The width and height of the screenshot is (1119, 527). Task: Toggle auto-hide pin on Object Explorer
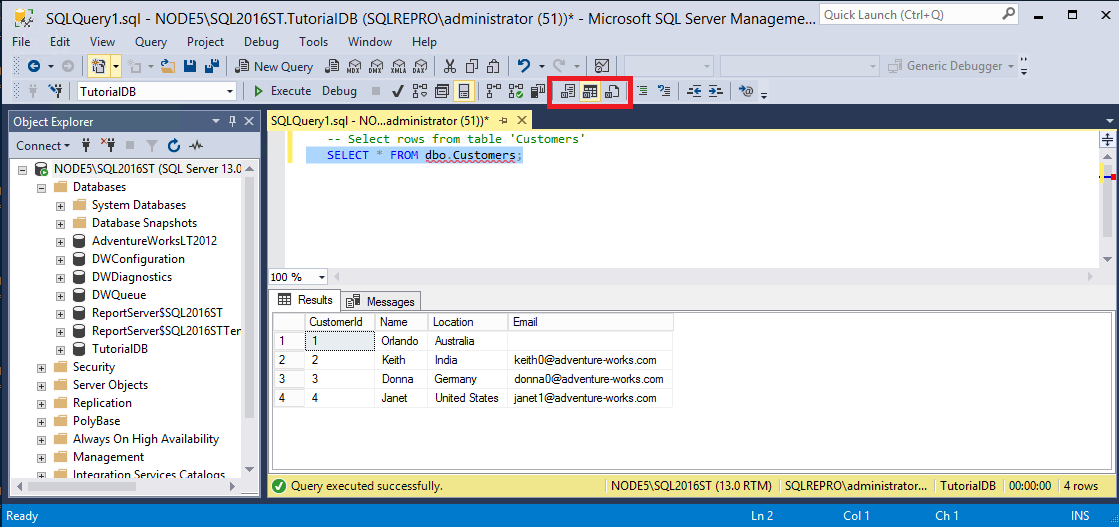click(232, 121)
